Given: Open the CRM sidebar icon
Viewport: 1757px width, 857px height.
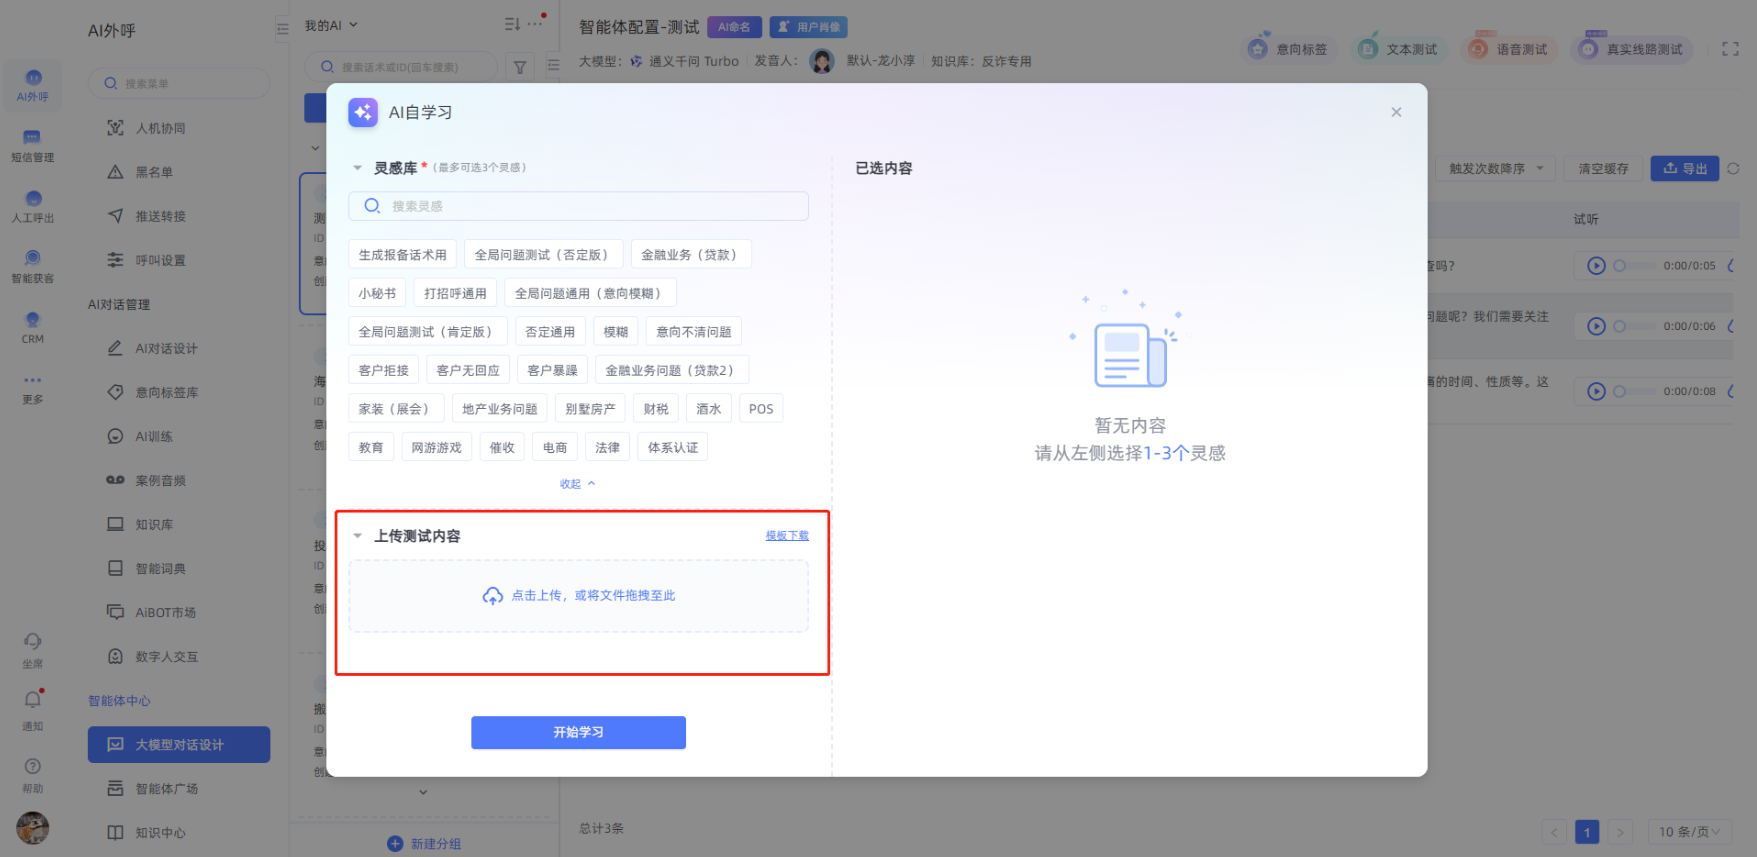Looking at the screenshot, I should (x=33, y=327).
